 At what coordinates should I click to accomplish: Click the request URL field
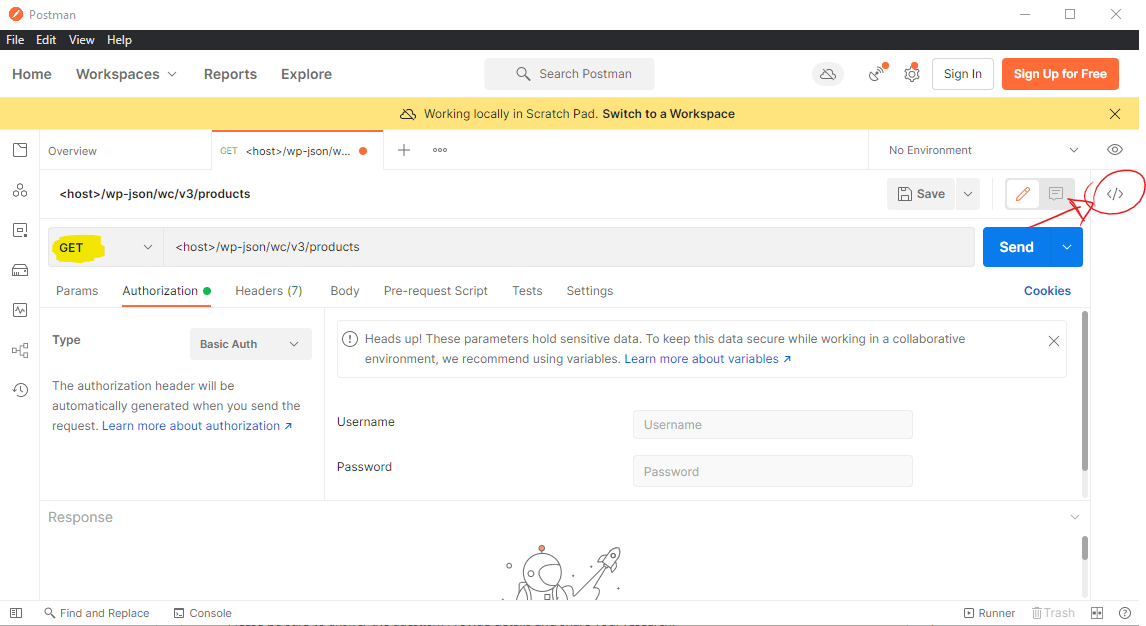[569, 247]
